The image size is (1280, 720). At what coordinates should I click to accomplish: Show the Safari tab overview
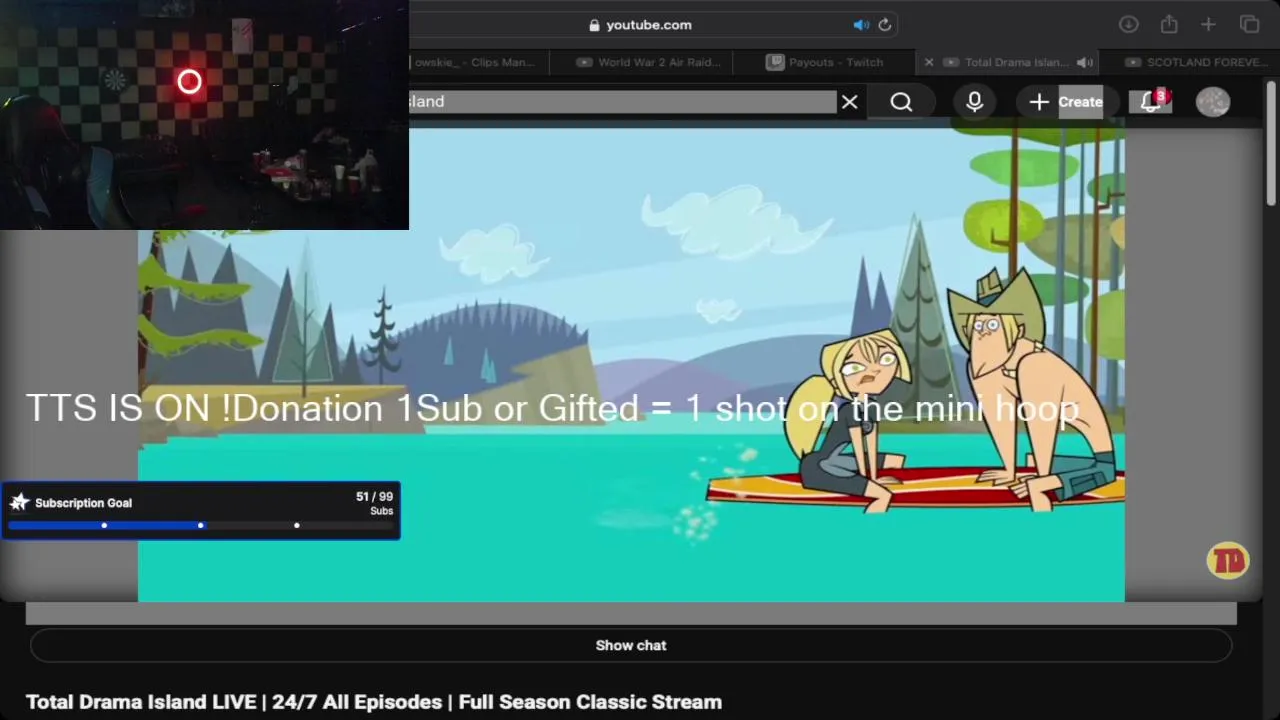point(1250,25)
